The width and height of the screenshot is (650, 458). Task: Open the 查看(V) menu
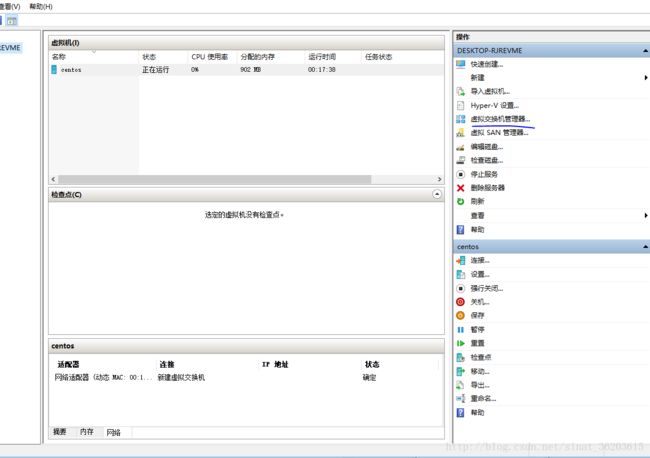coord(9,6)
